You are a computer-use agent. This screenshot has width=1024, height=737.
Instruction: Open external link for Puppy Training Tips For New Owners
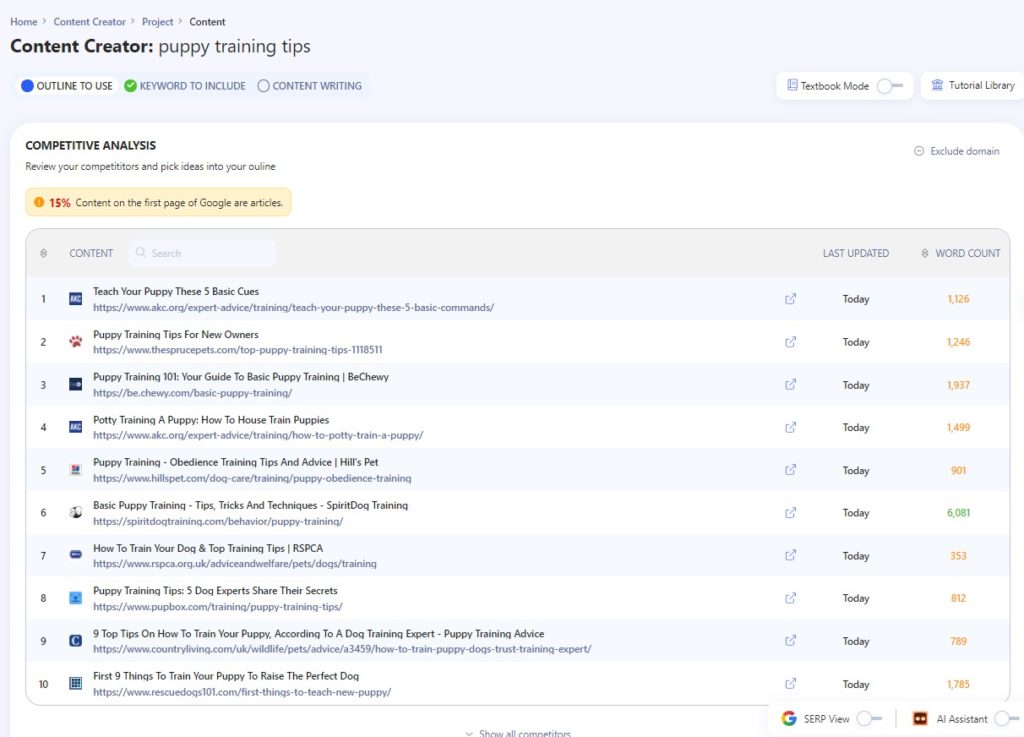pos(790,342)
